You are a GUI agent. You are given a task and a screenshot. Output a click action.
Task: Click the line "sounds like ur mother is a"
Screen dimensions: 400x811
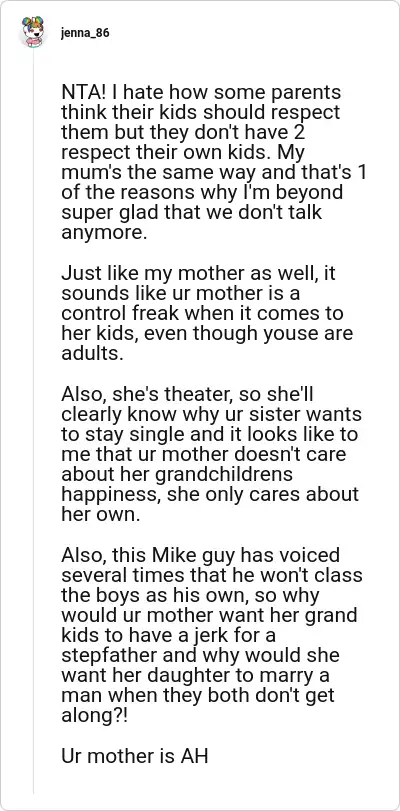coord(181,293)
